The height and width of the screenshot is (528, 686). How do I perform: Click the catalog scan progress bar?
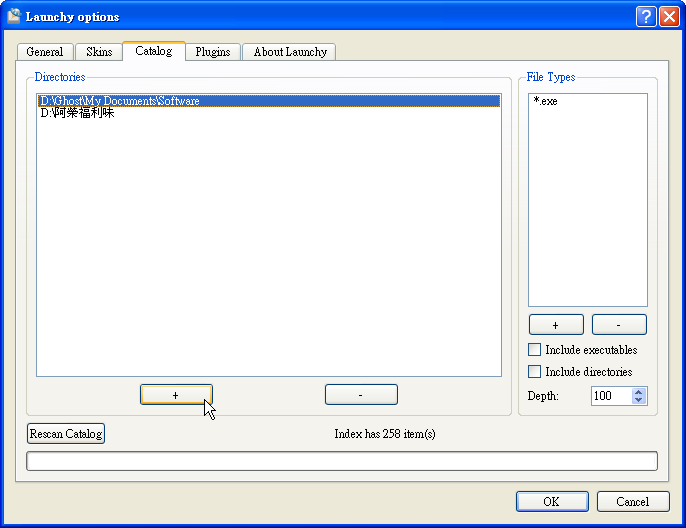(342, 461)
